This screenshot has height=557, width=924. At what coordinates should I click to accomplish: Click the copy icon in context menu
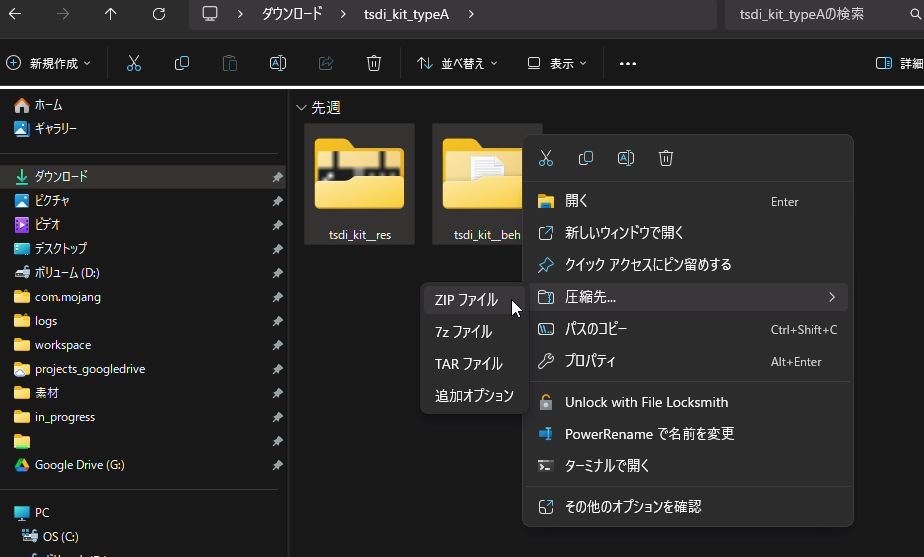[x=586, y=158]
